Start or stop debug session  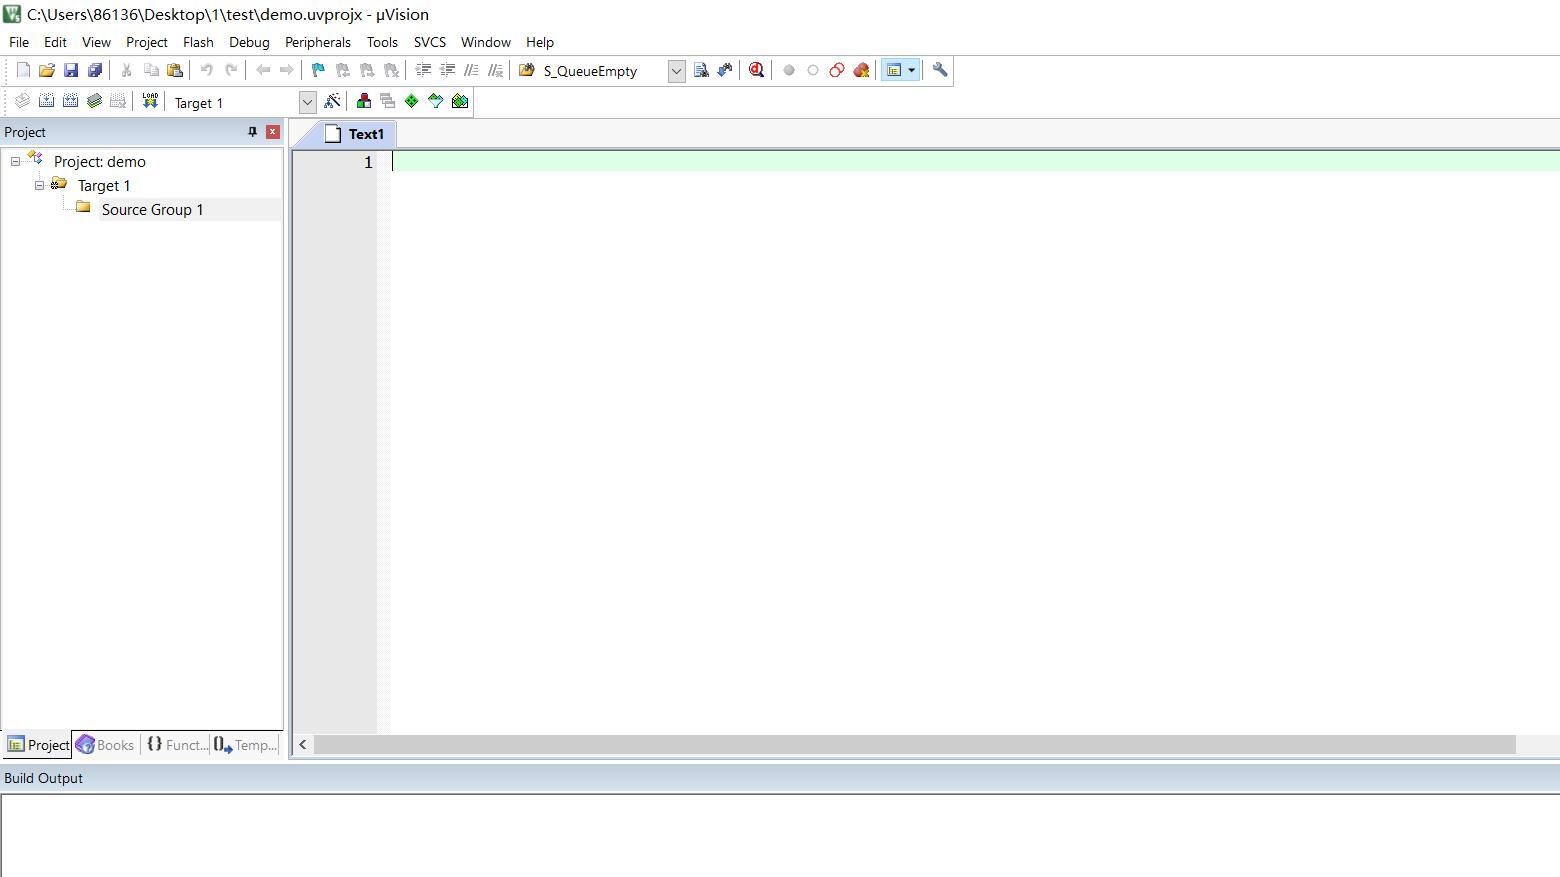(x=757, y=70)
